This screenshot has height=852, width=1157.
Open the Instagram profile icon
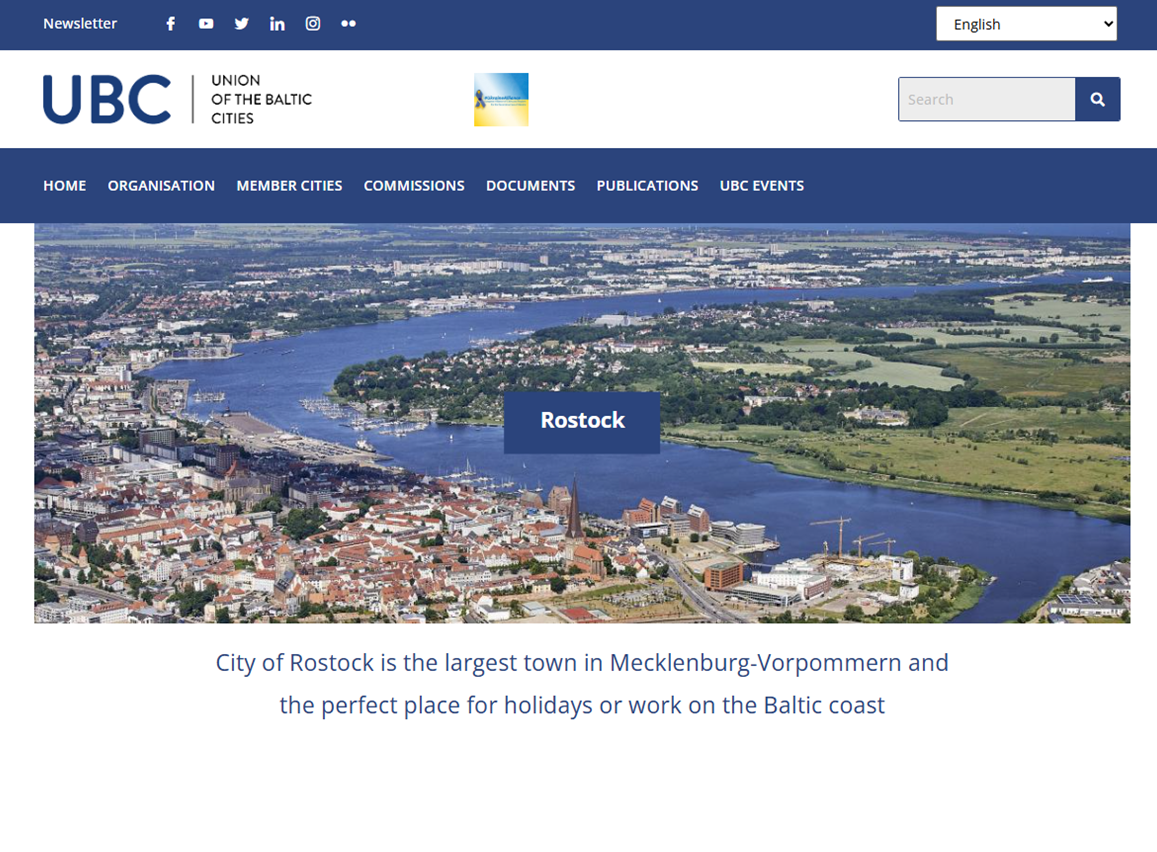point(313,24)
